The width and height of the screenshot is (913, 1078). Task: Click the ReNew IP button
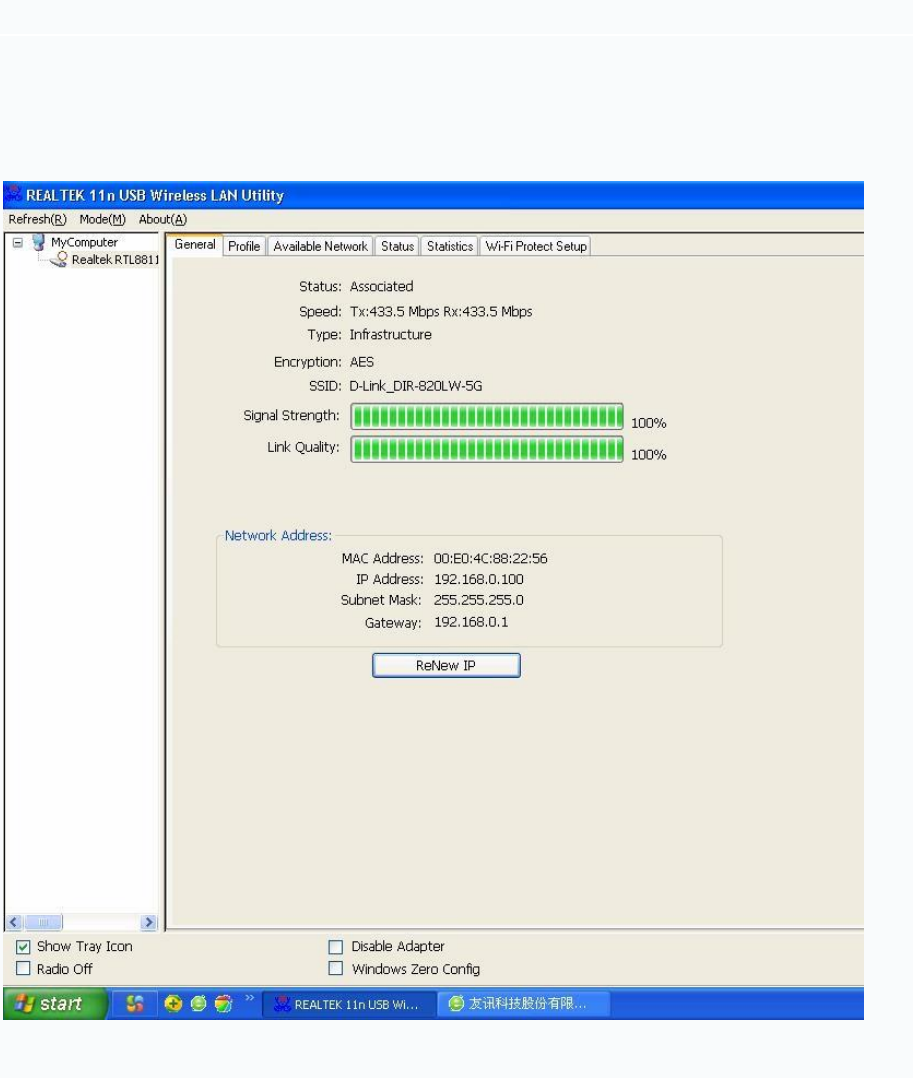(x=446, y=666)
